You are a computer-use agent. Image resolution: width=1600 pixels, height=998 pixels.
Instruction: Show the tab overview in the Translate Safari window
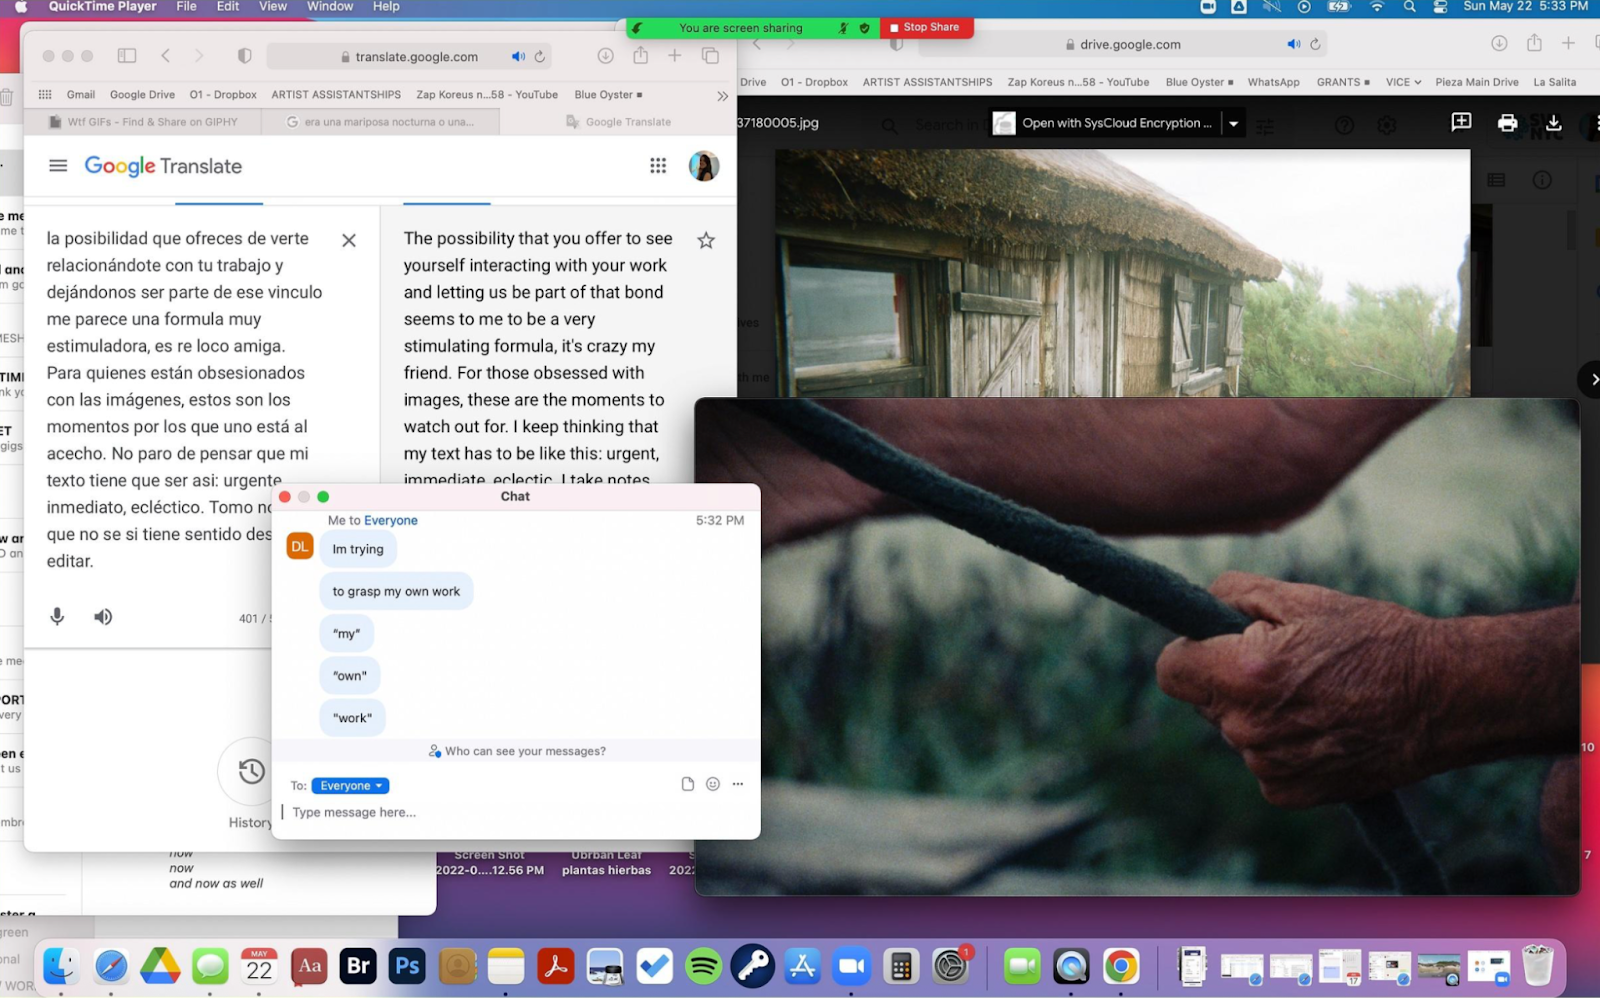711,56
